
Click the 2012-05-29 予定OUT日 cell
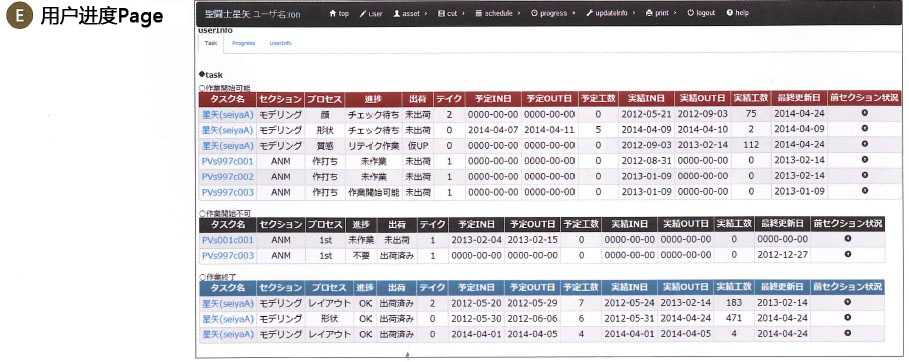pos(532,303)
